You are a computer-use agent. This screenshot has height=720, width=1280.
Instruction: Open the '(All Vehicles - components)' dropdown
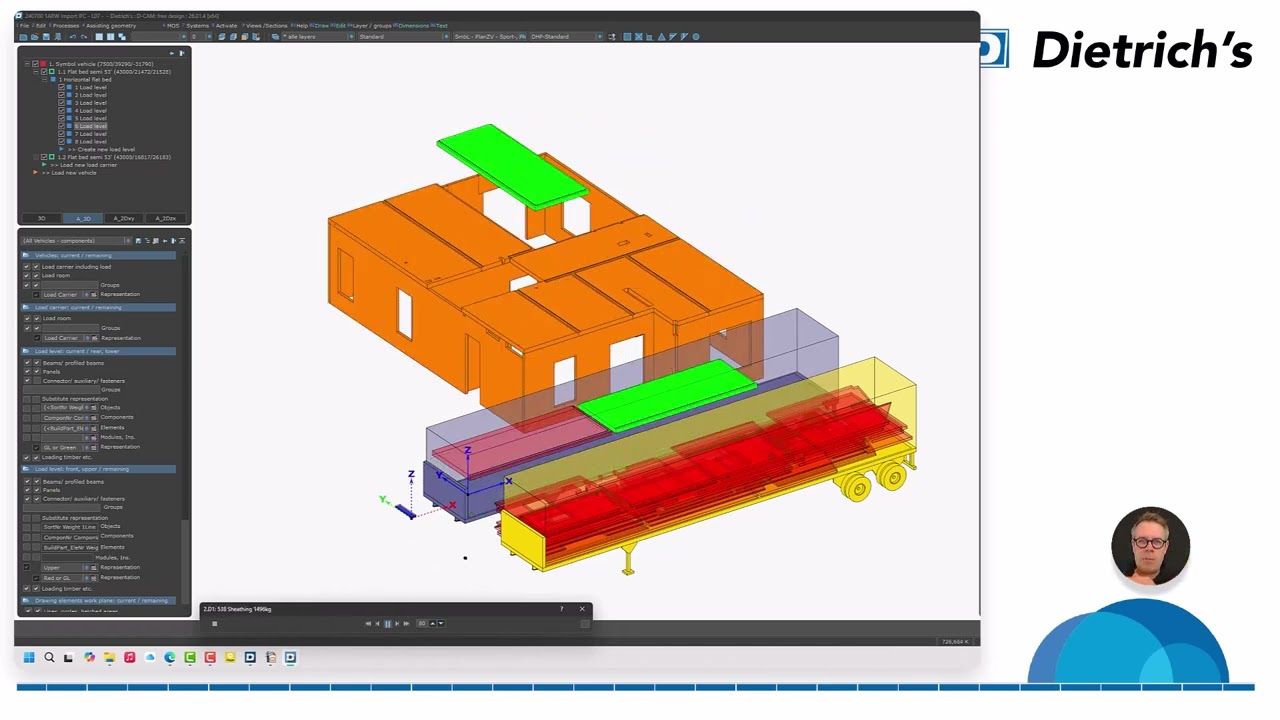click(x=128, y=241)
